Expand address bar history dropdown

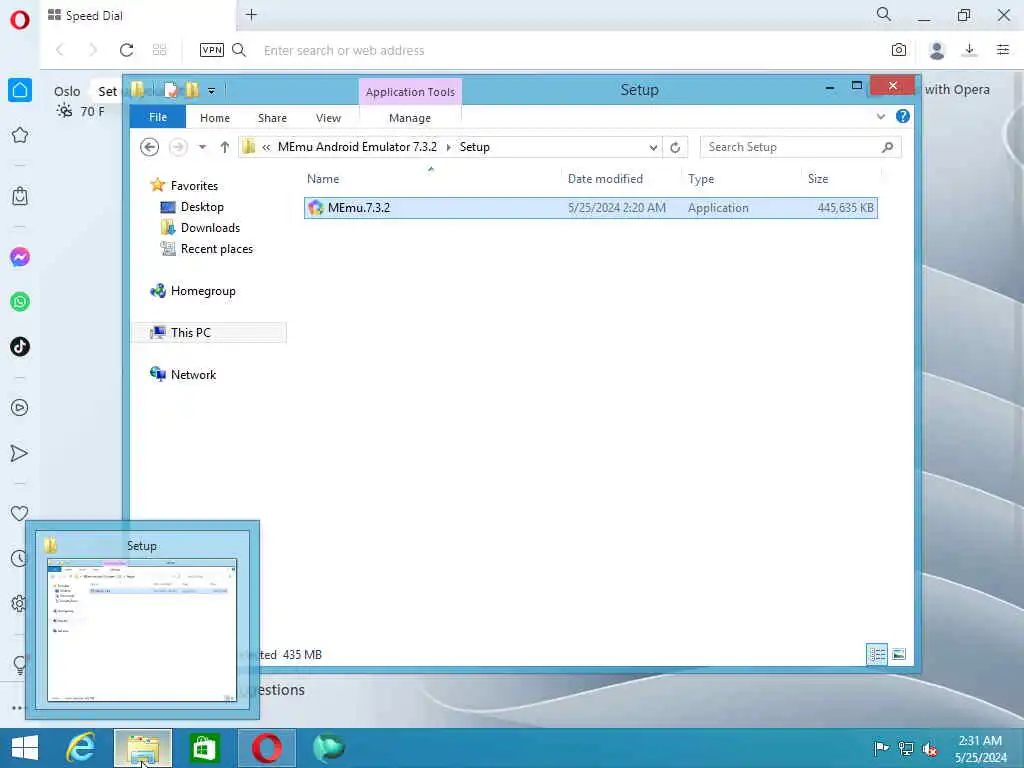653,148
